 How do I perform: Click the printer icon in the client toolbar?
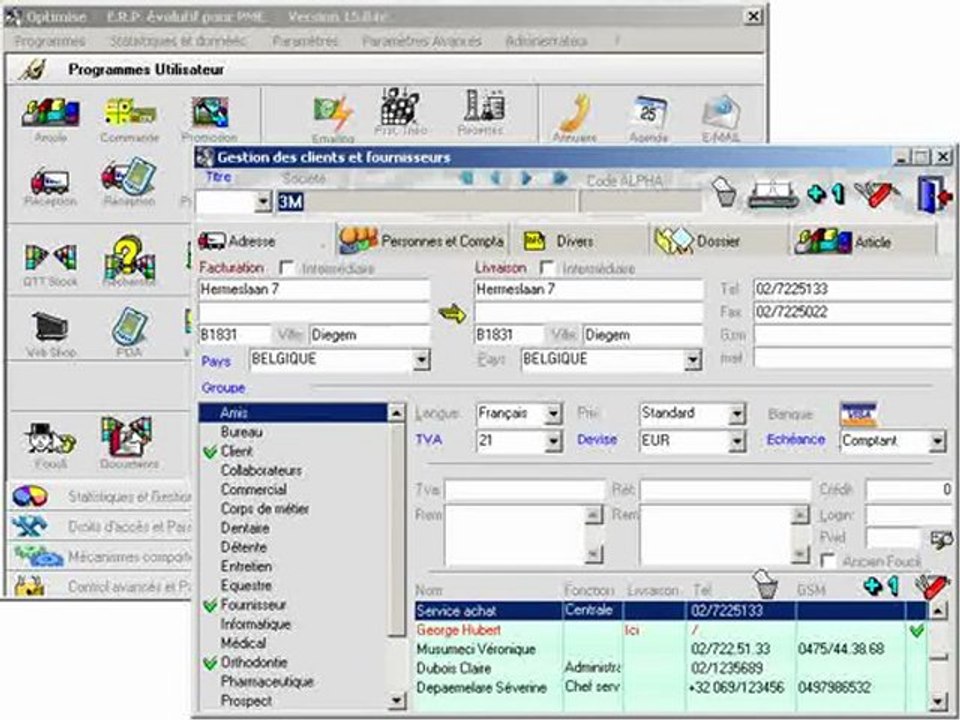[773, 193]
